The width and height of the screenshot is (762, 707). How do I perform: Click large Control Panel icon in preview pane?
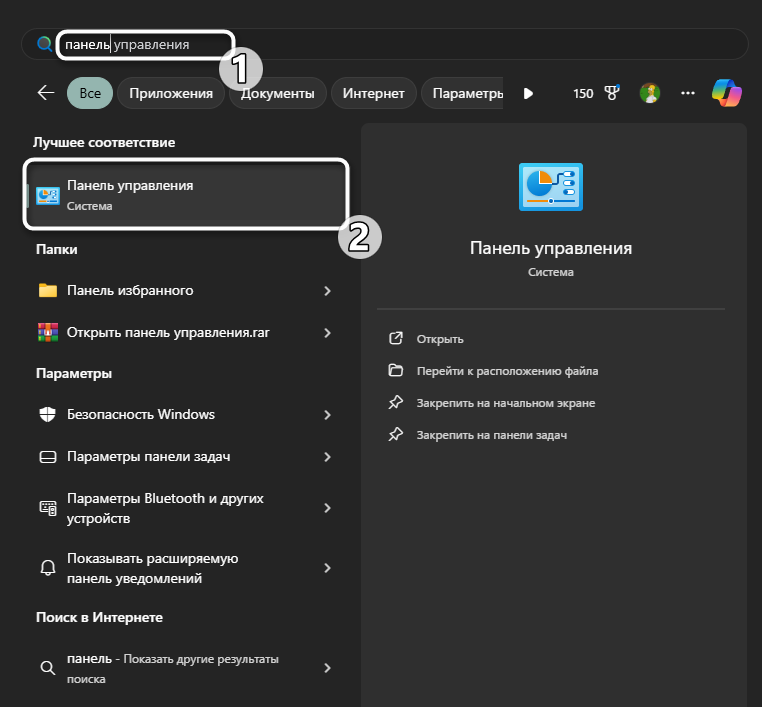[551, 187]
